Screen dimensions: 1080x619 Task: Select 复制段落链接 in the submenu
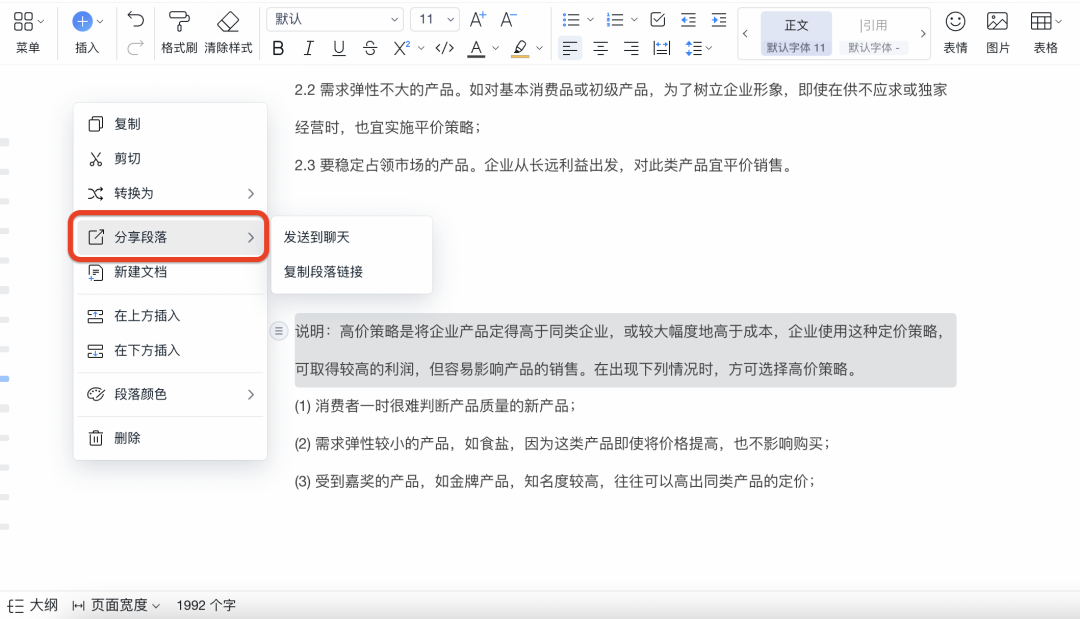click(323, 272)
